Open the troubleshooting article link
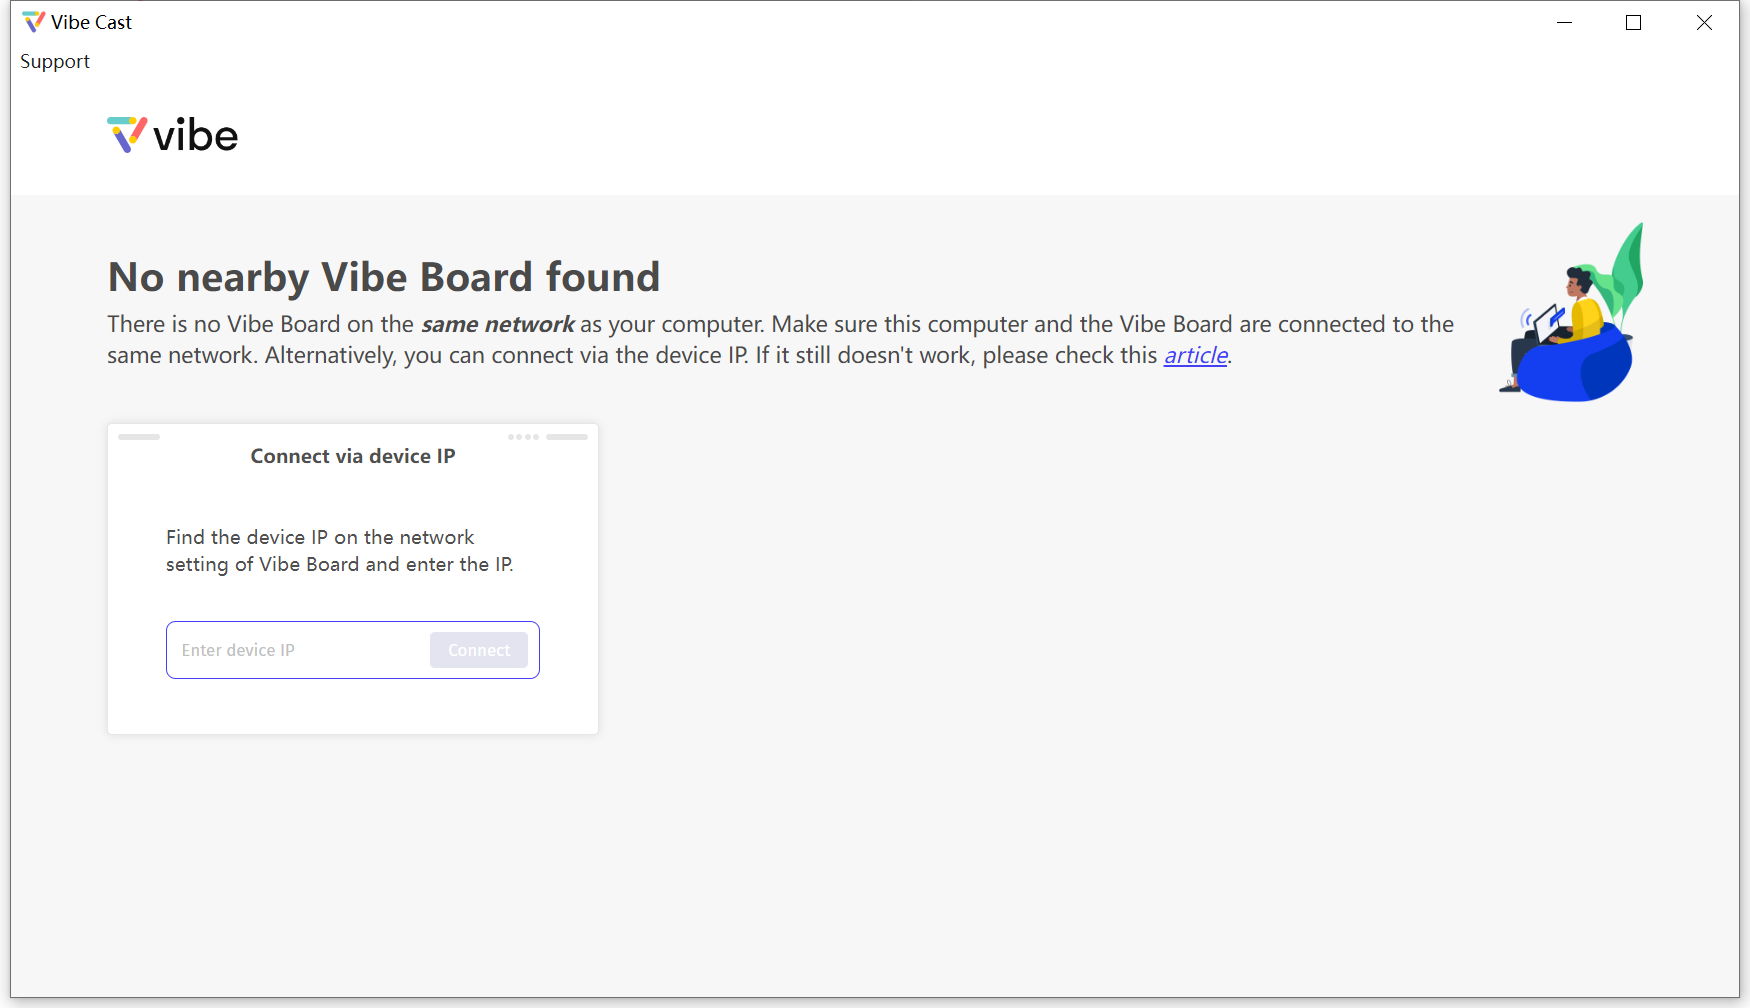 click(1195, 356)
